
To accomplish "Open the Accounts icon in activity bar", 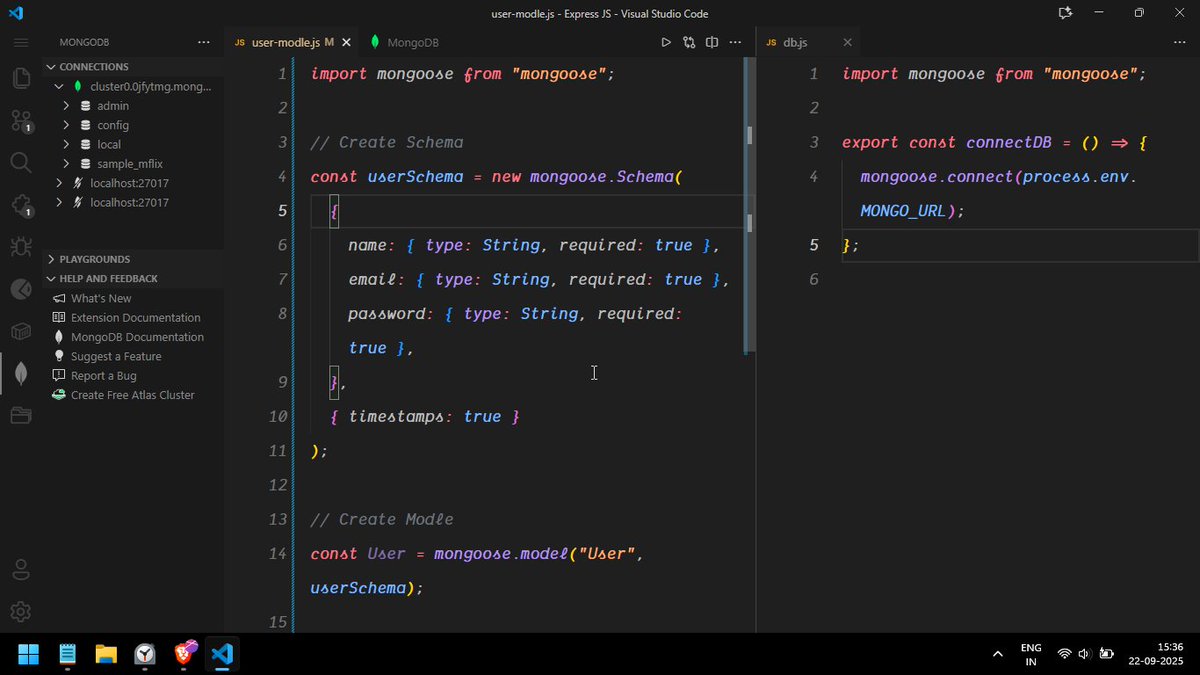I will point(21,570).
